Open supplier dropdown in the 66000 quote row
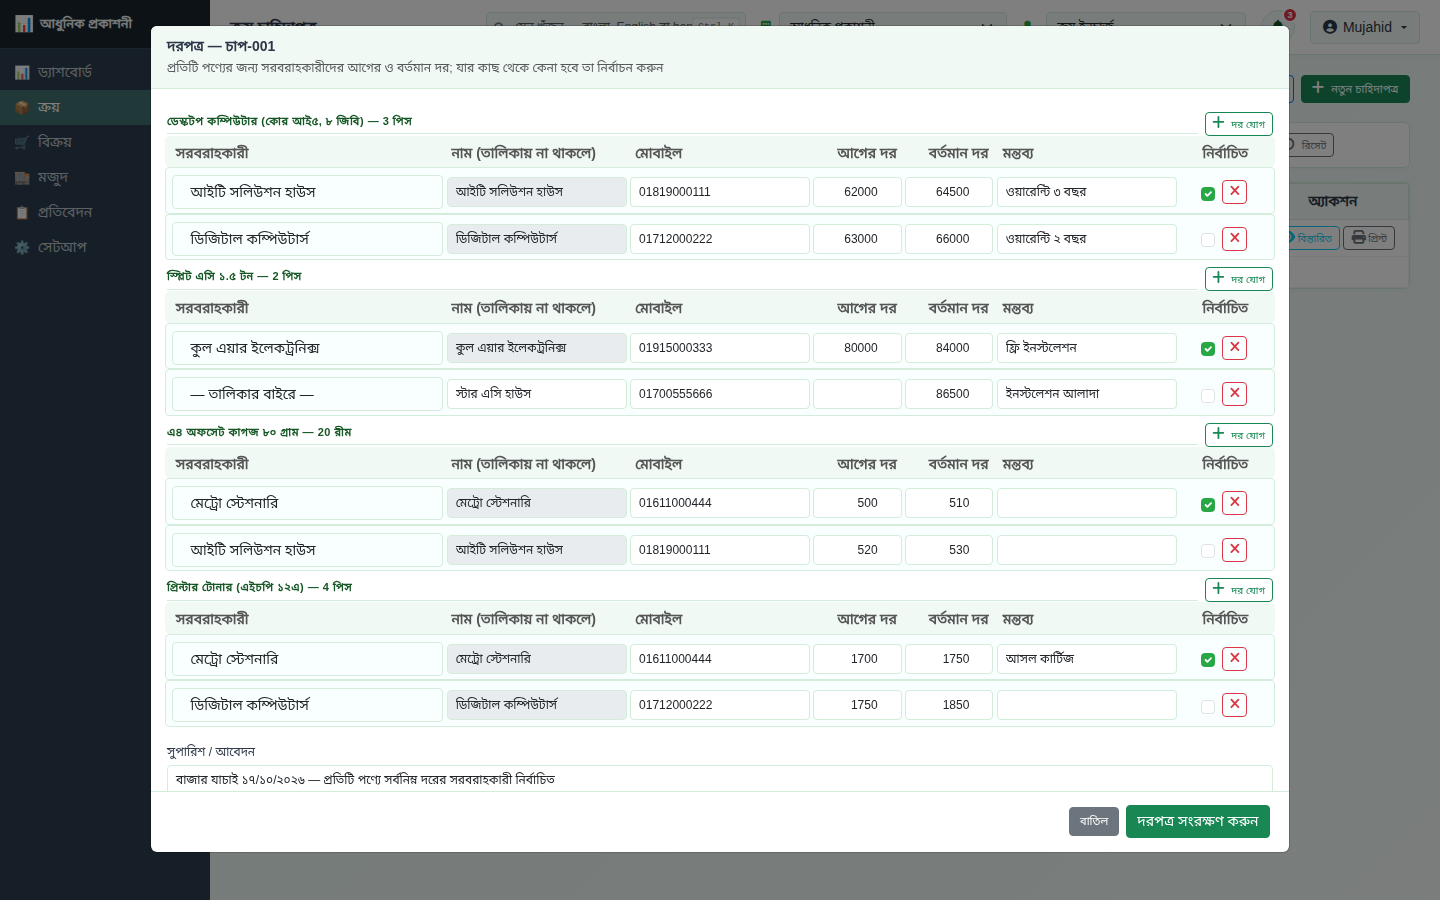Screen dimensions: 1440x900 point(307,239)
